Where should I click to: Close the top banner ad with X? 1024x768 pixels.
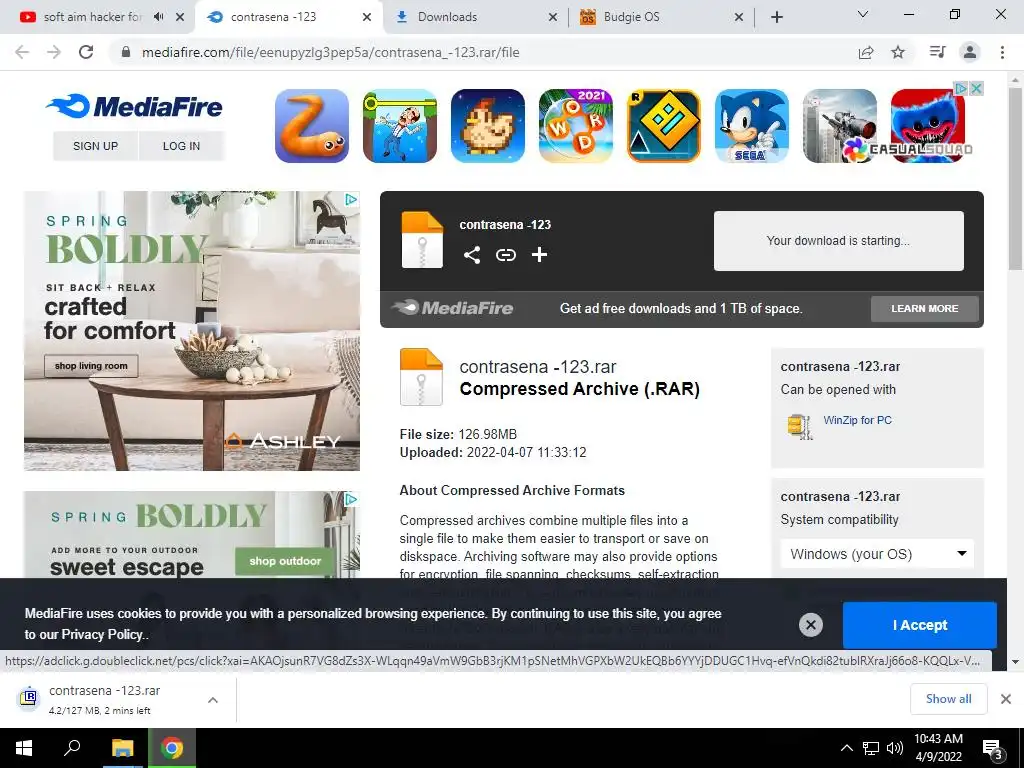click(x=976, y=88)
